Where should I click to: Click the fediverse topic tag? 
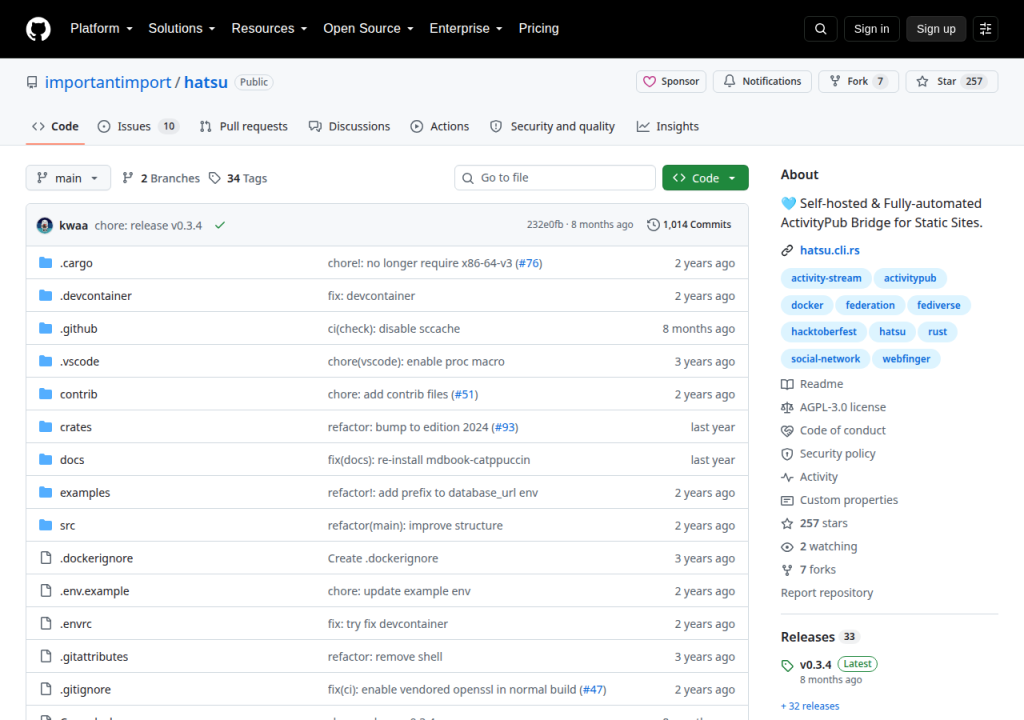938,305
